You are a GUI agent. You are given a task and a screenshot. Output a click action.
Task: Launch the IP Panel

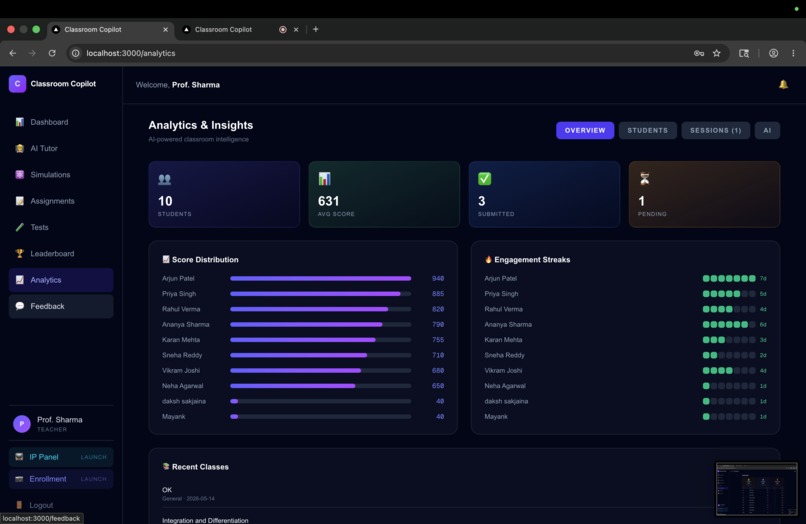pyautogui.click(x=61, y=457)
